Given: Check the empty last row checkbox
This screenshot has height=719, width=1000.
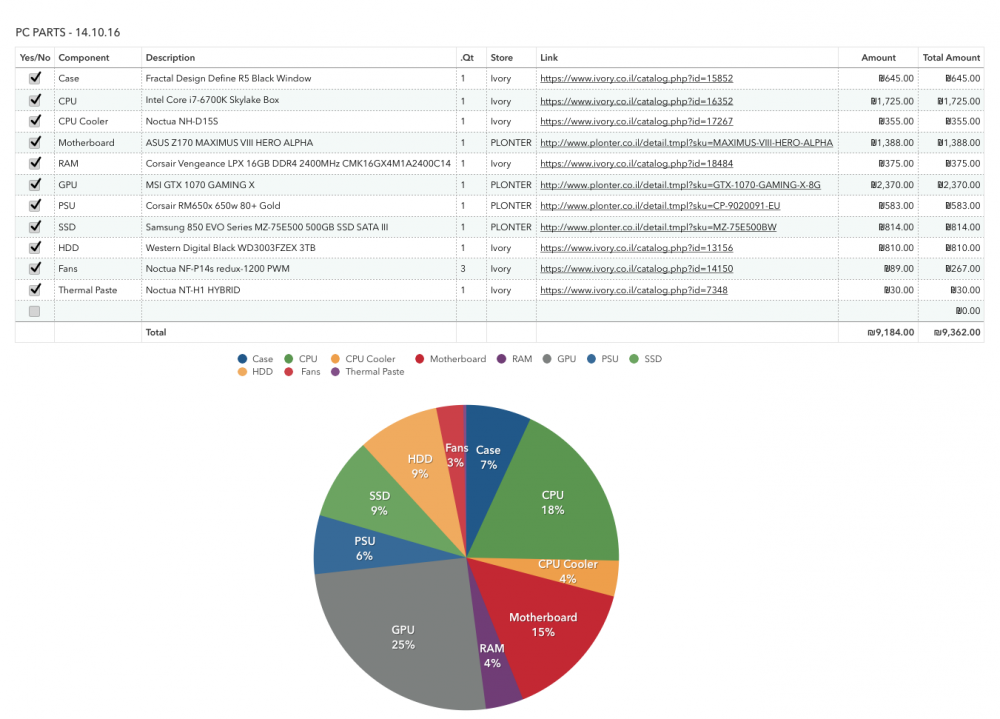Looking at the screenshot, I should tap(34, 311).
